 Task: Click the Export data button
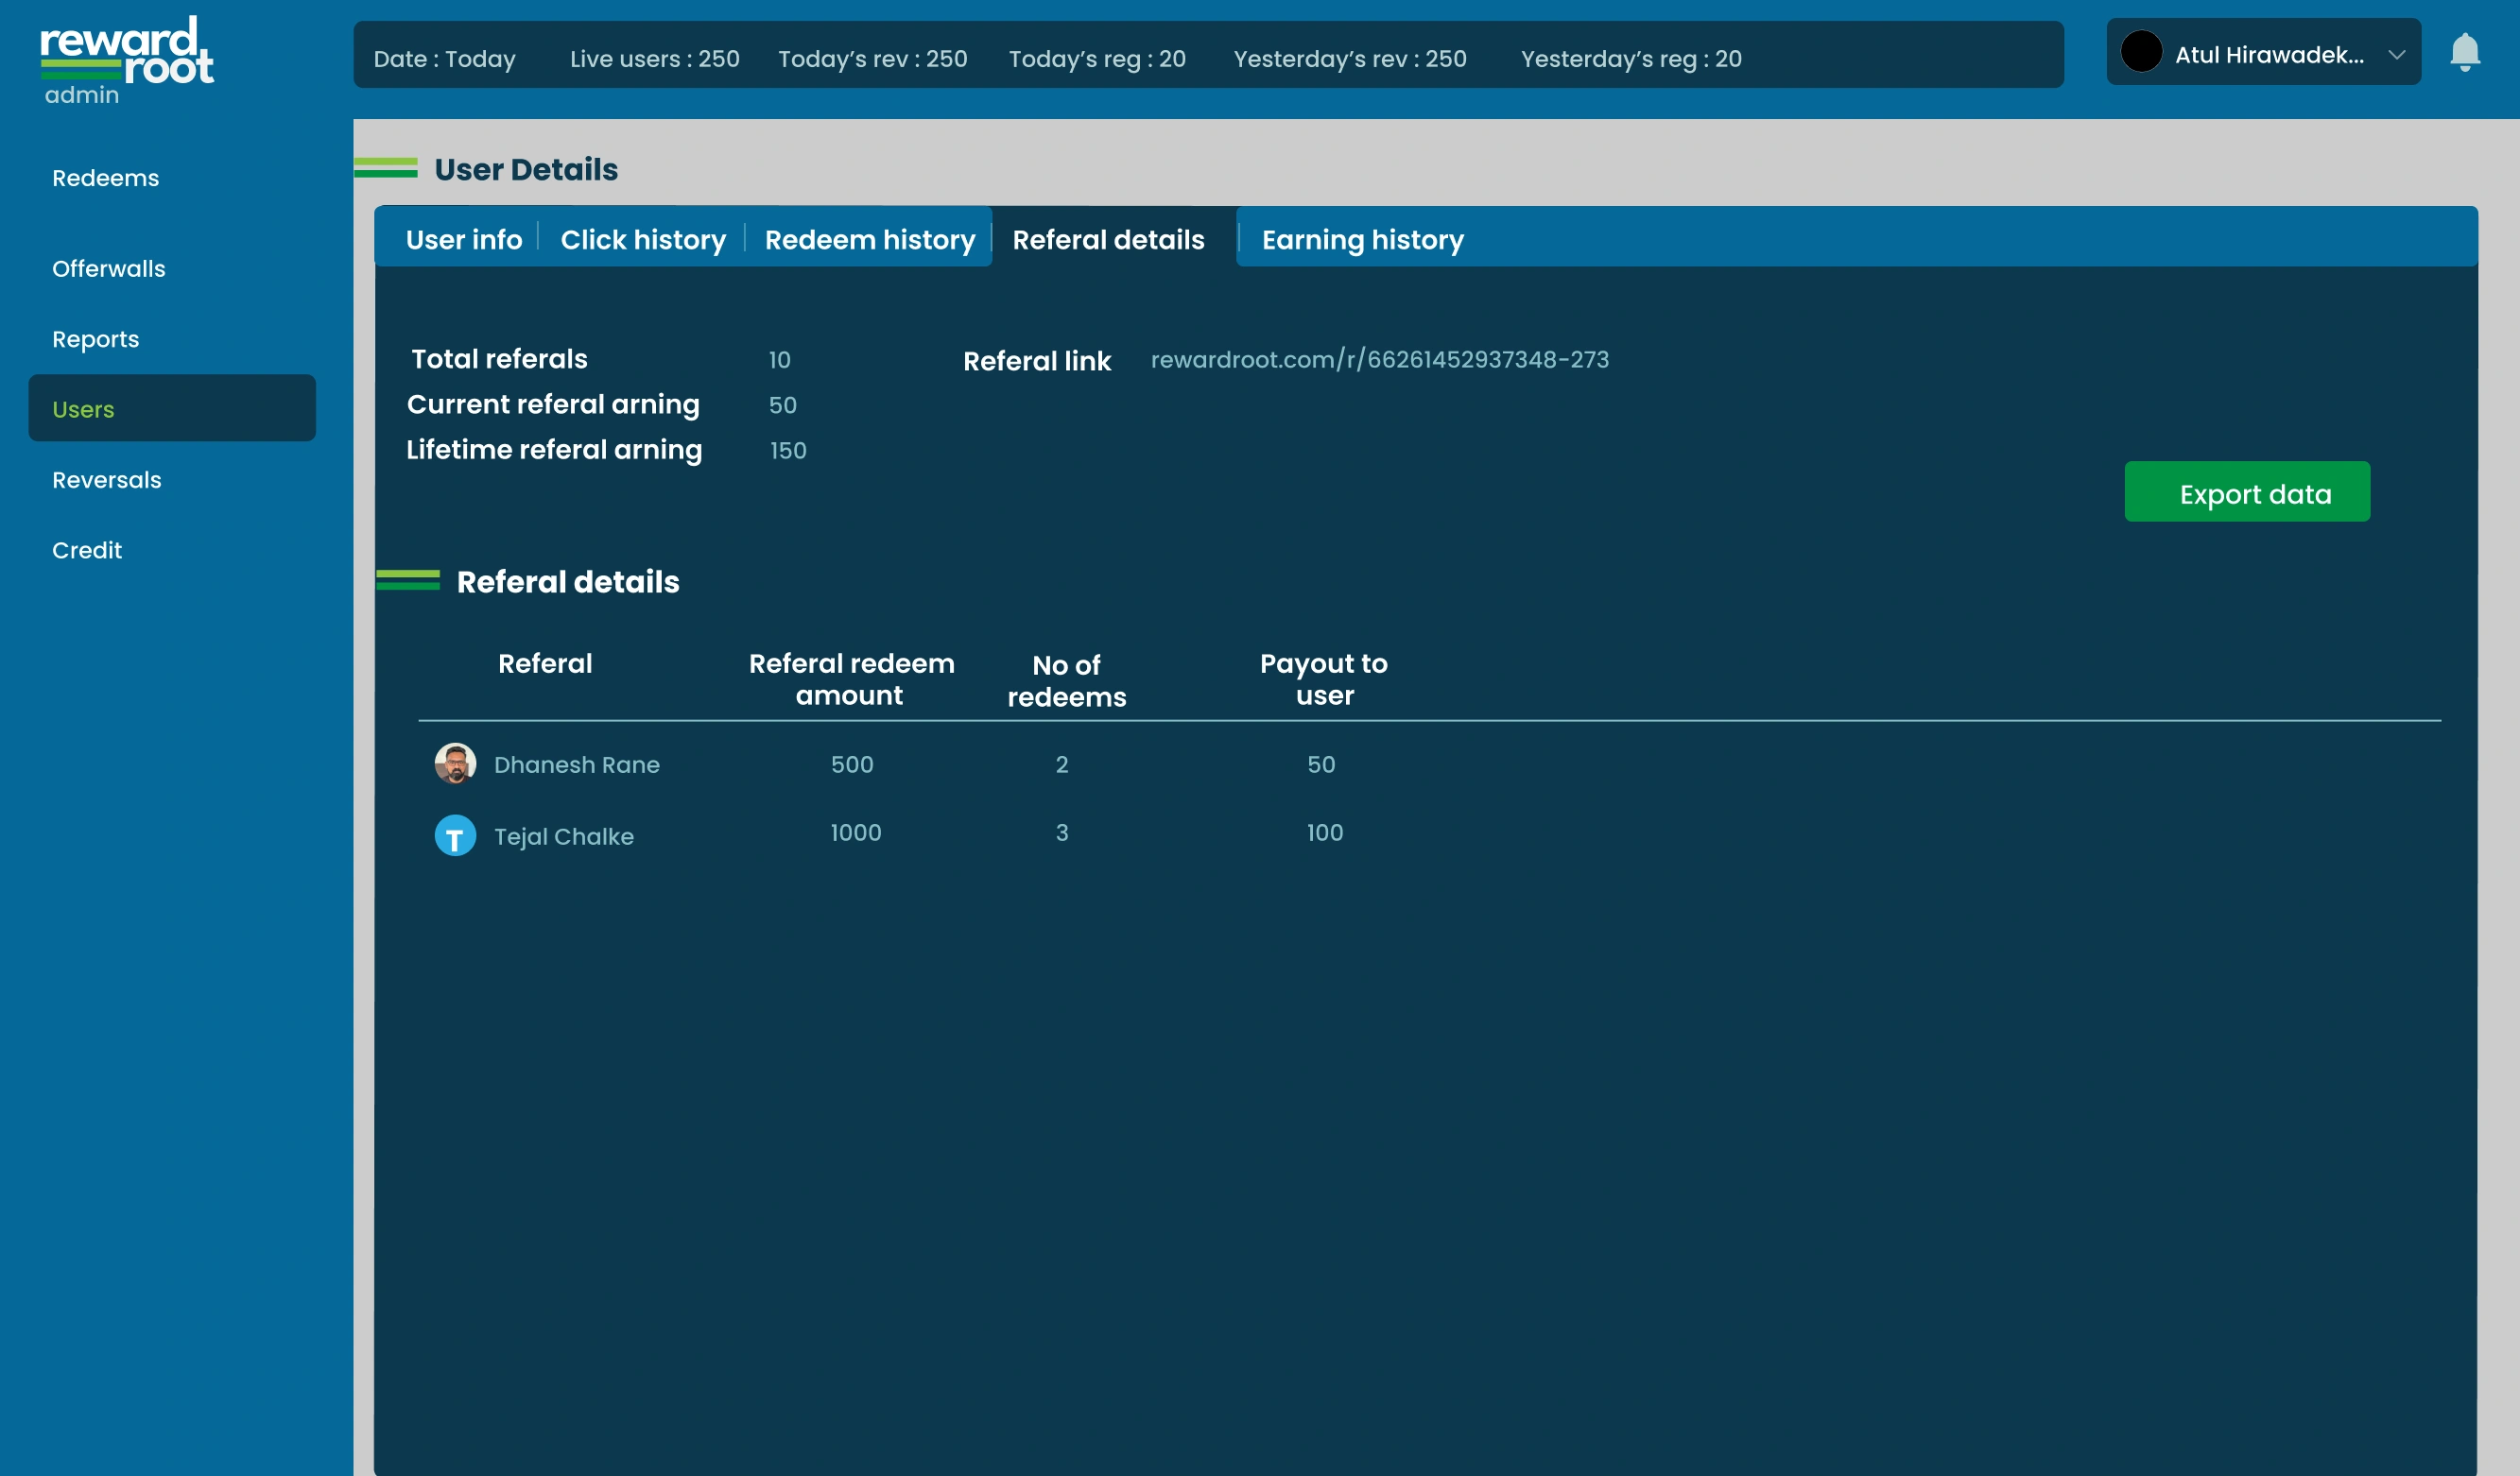pyautogui.click(x=2246, y=492)
